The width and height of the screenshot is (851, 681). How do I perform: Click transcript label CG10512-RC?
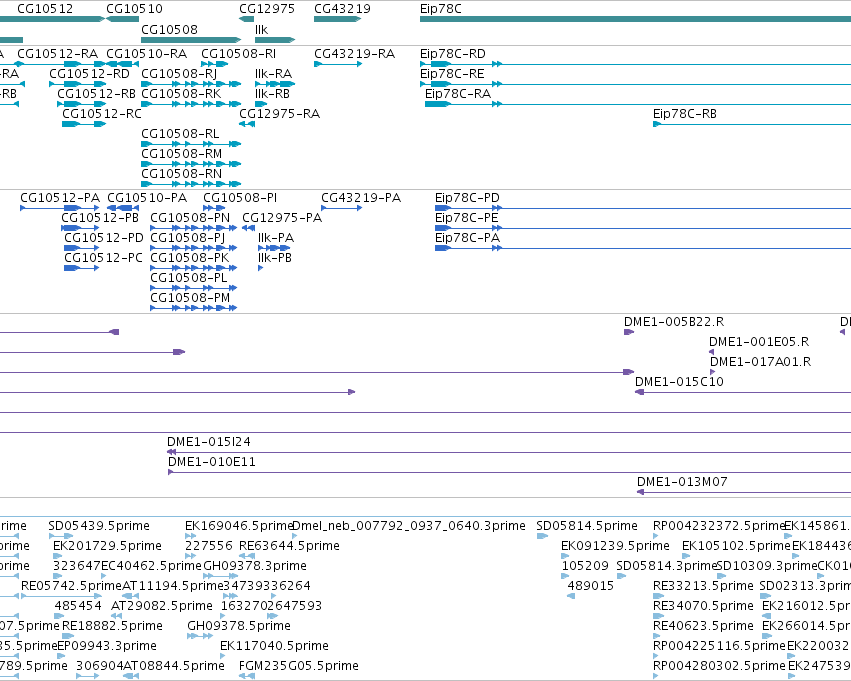(102, 114)
